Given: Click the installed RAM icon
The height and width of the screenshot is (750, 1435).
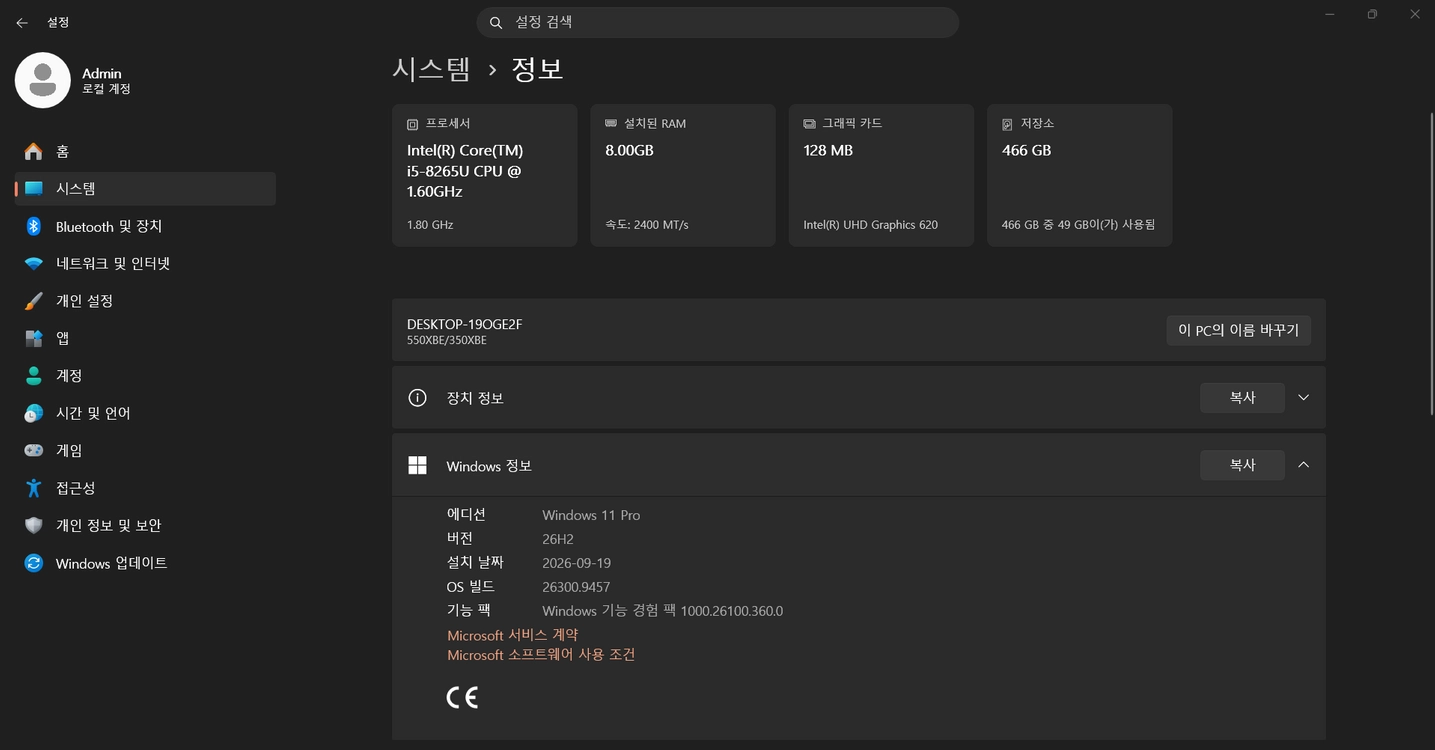Looking at the screenshot, I should tap(611, 123).
